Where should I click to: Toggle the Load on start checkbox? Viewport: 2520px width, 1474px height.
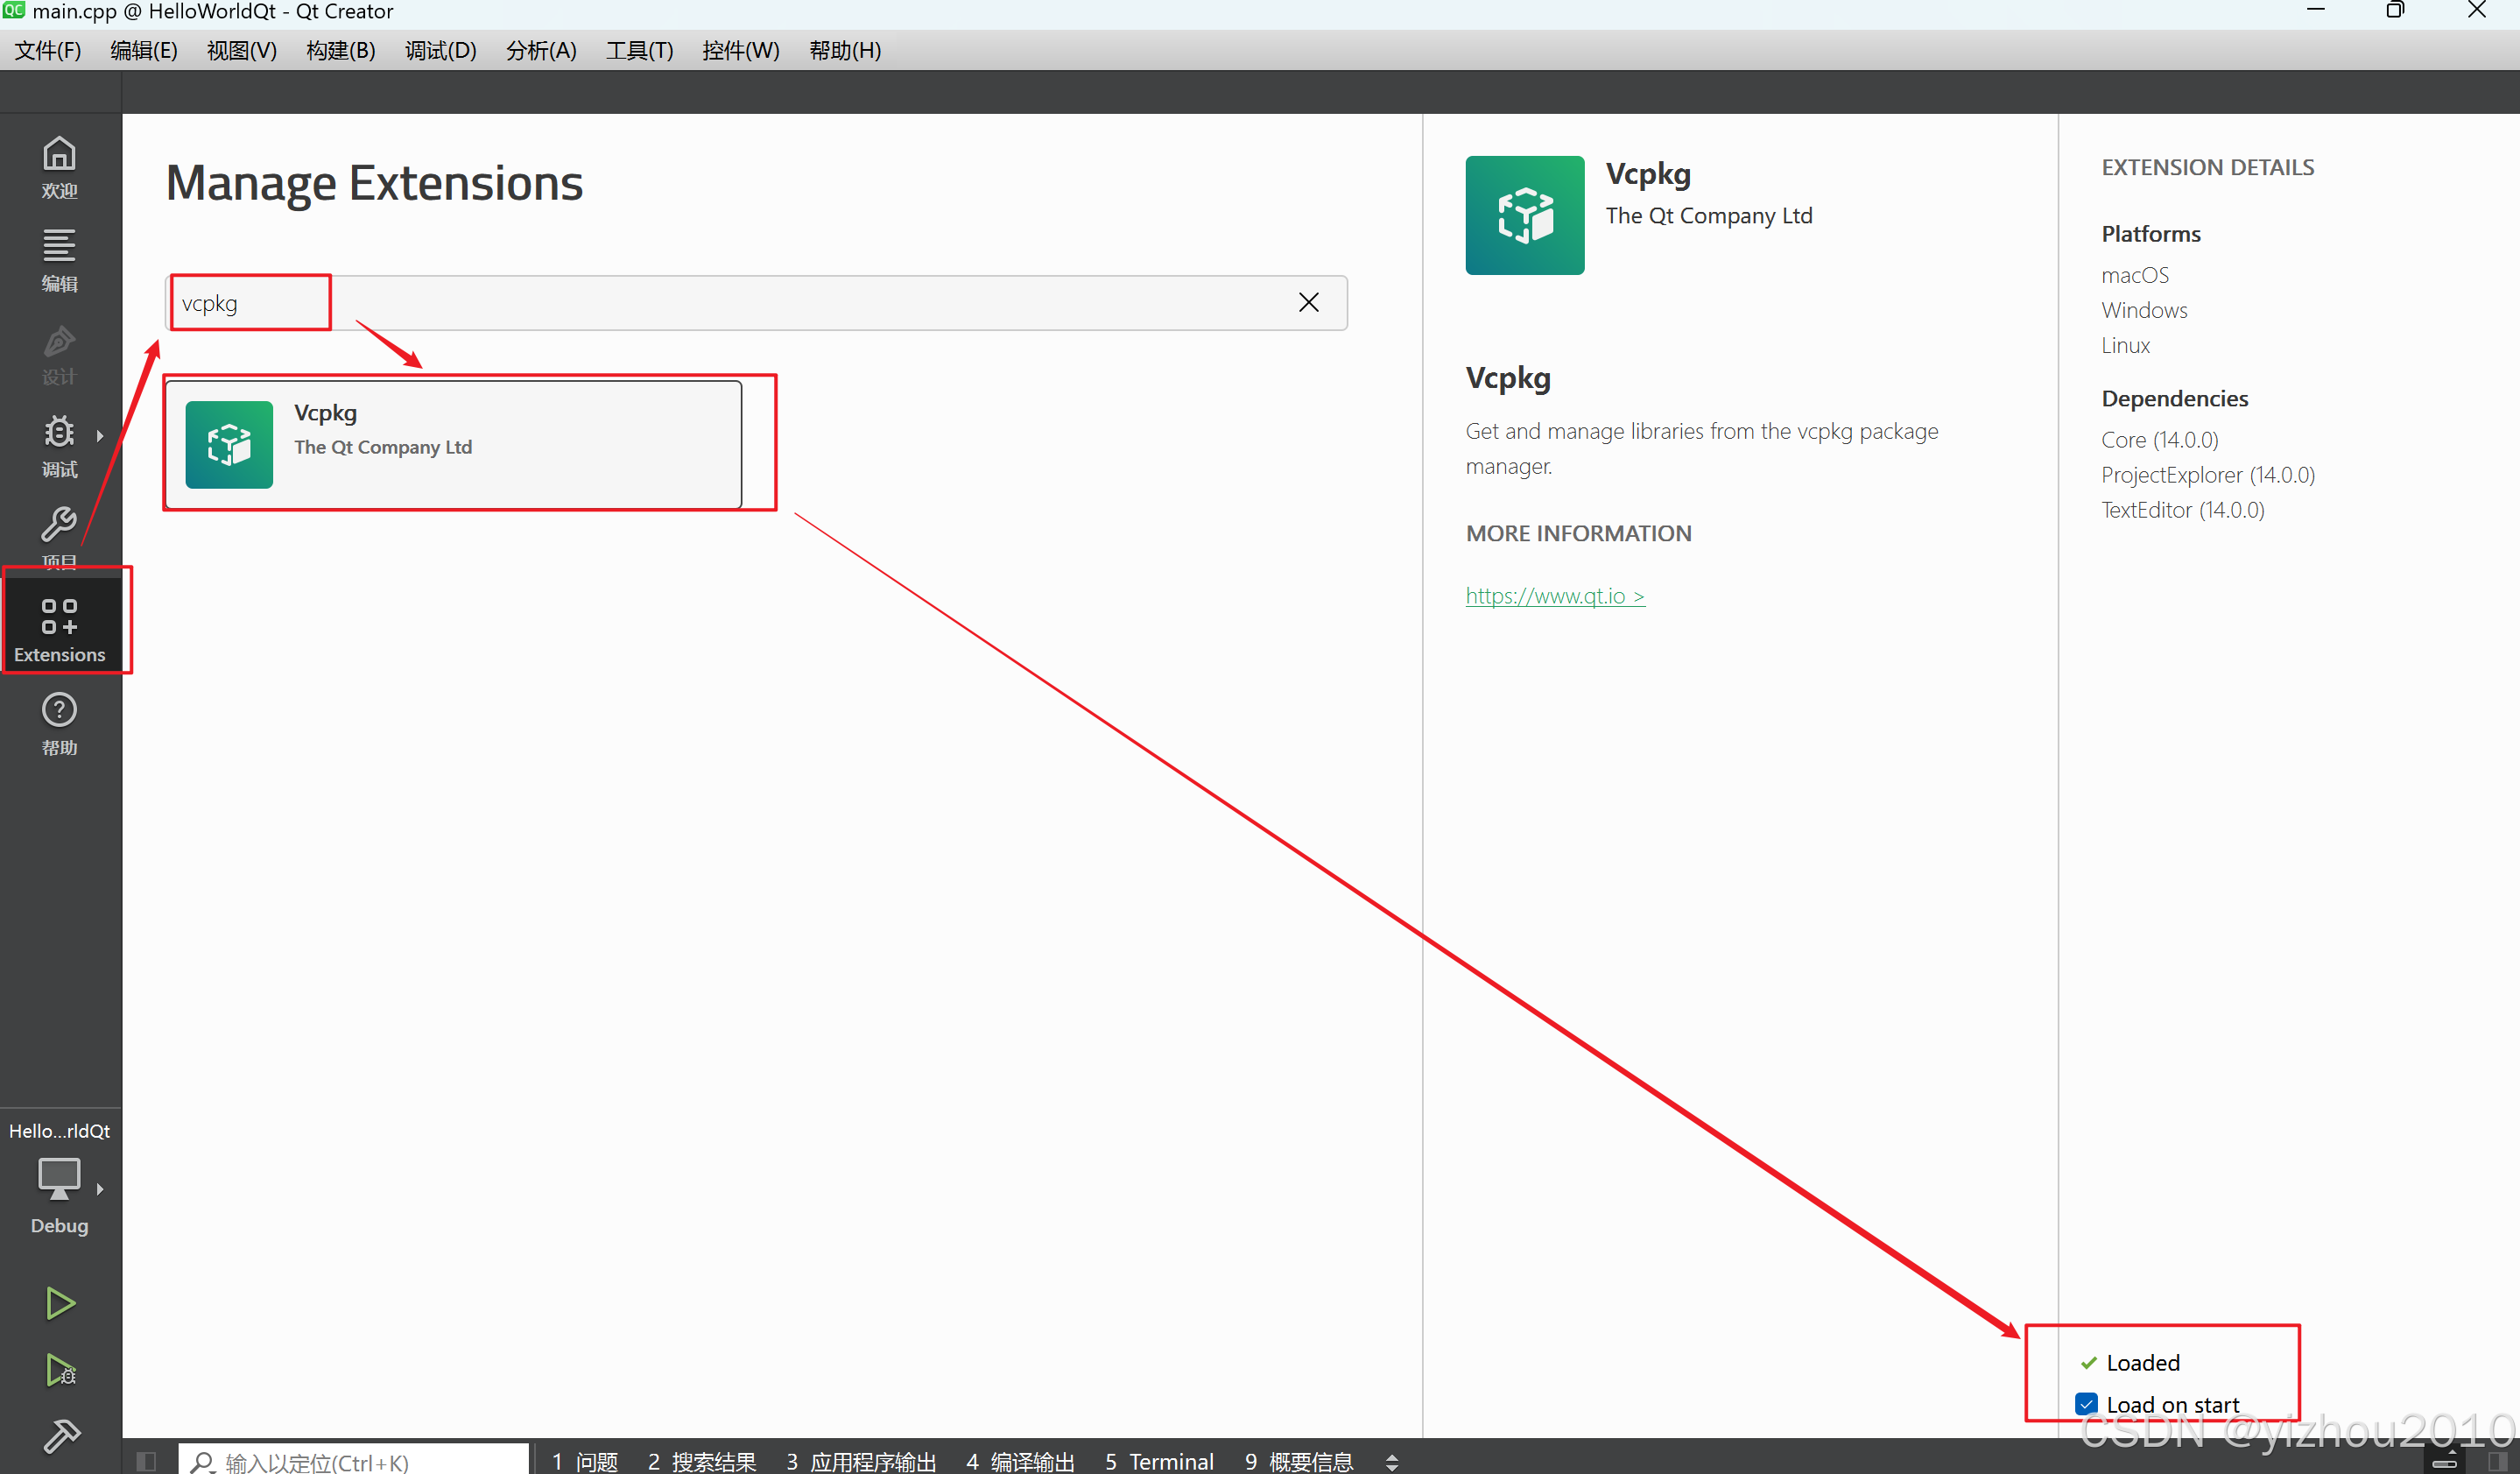tap(2087, 1404)
